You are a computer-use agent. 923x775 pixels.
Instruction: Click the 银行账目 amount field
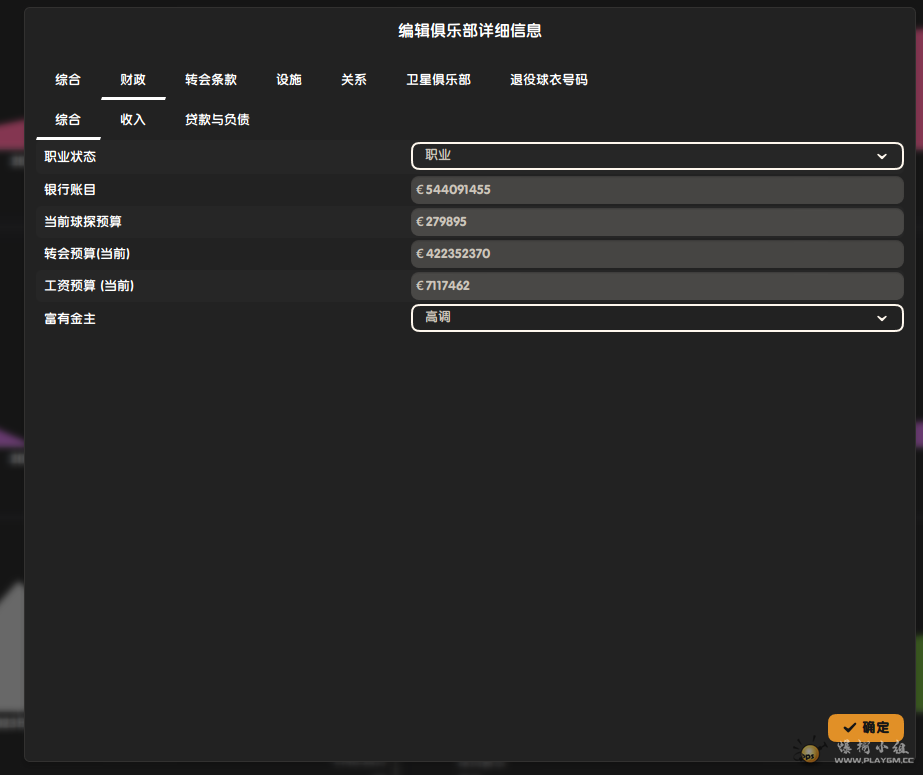pyautogui.click(x=656, y=190)
